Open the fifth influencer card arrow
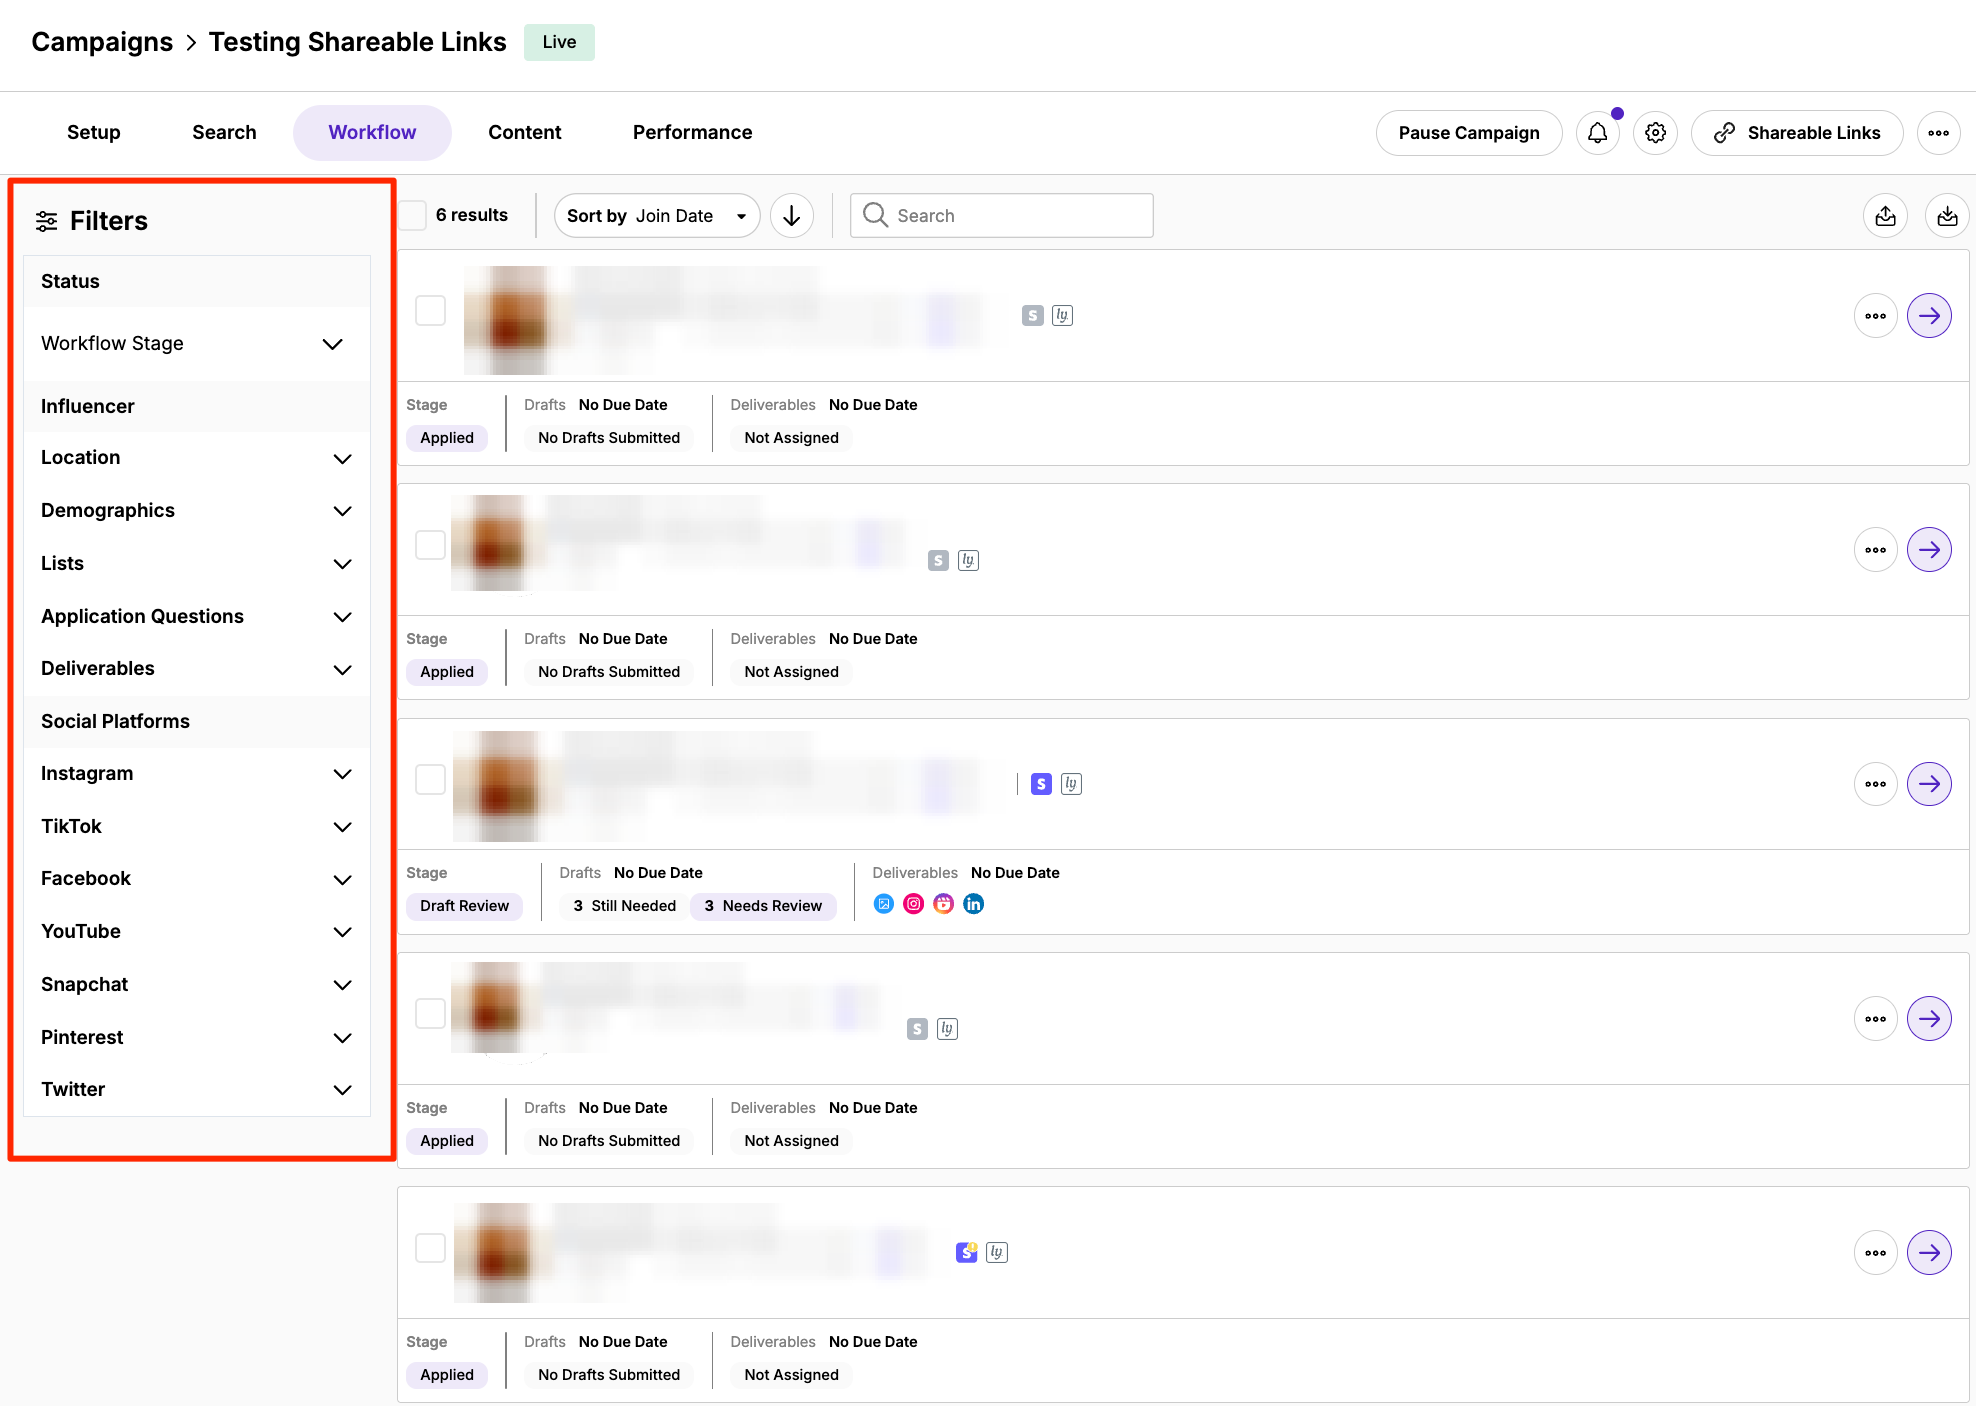Screen dimensions: 1976x1406 pos(1929,1253)
